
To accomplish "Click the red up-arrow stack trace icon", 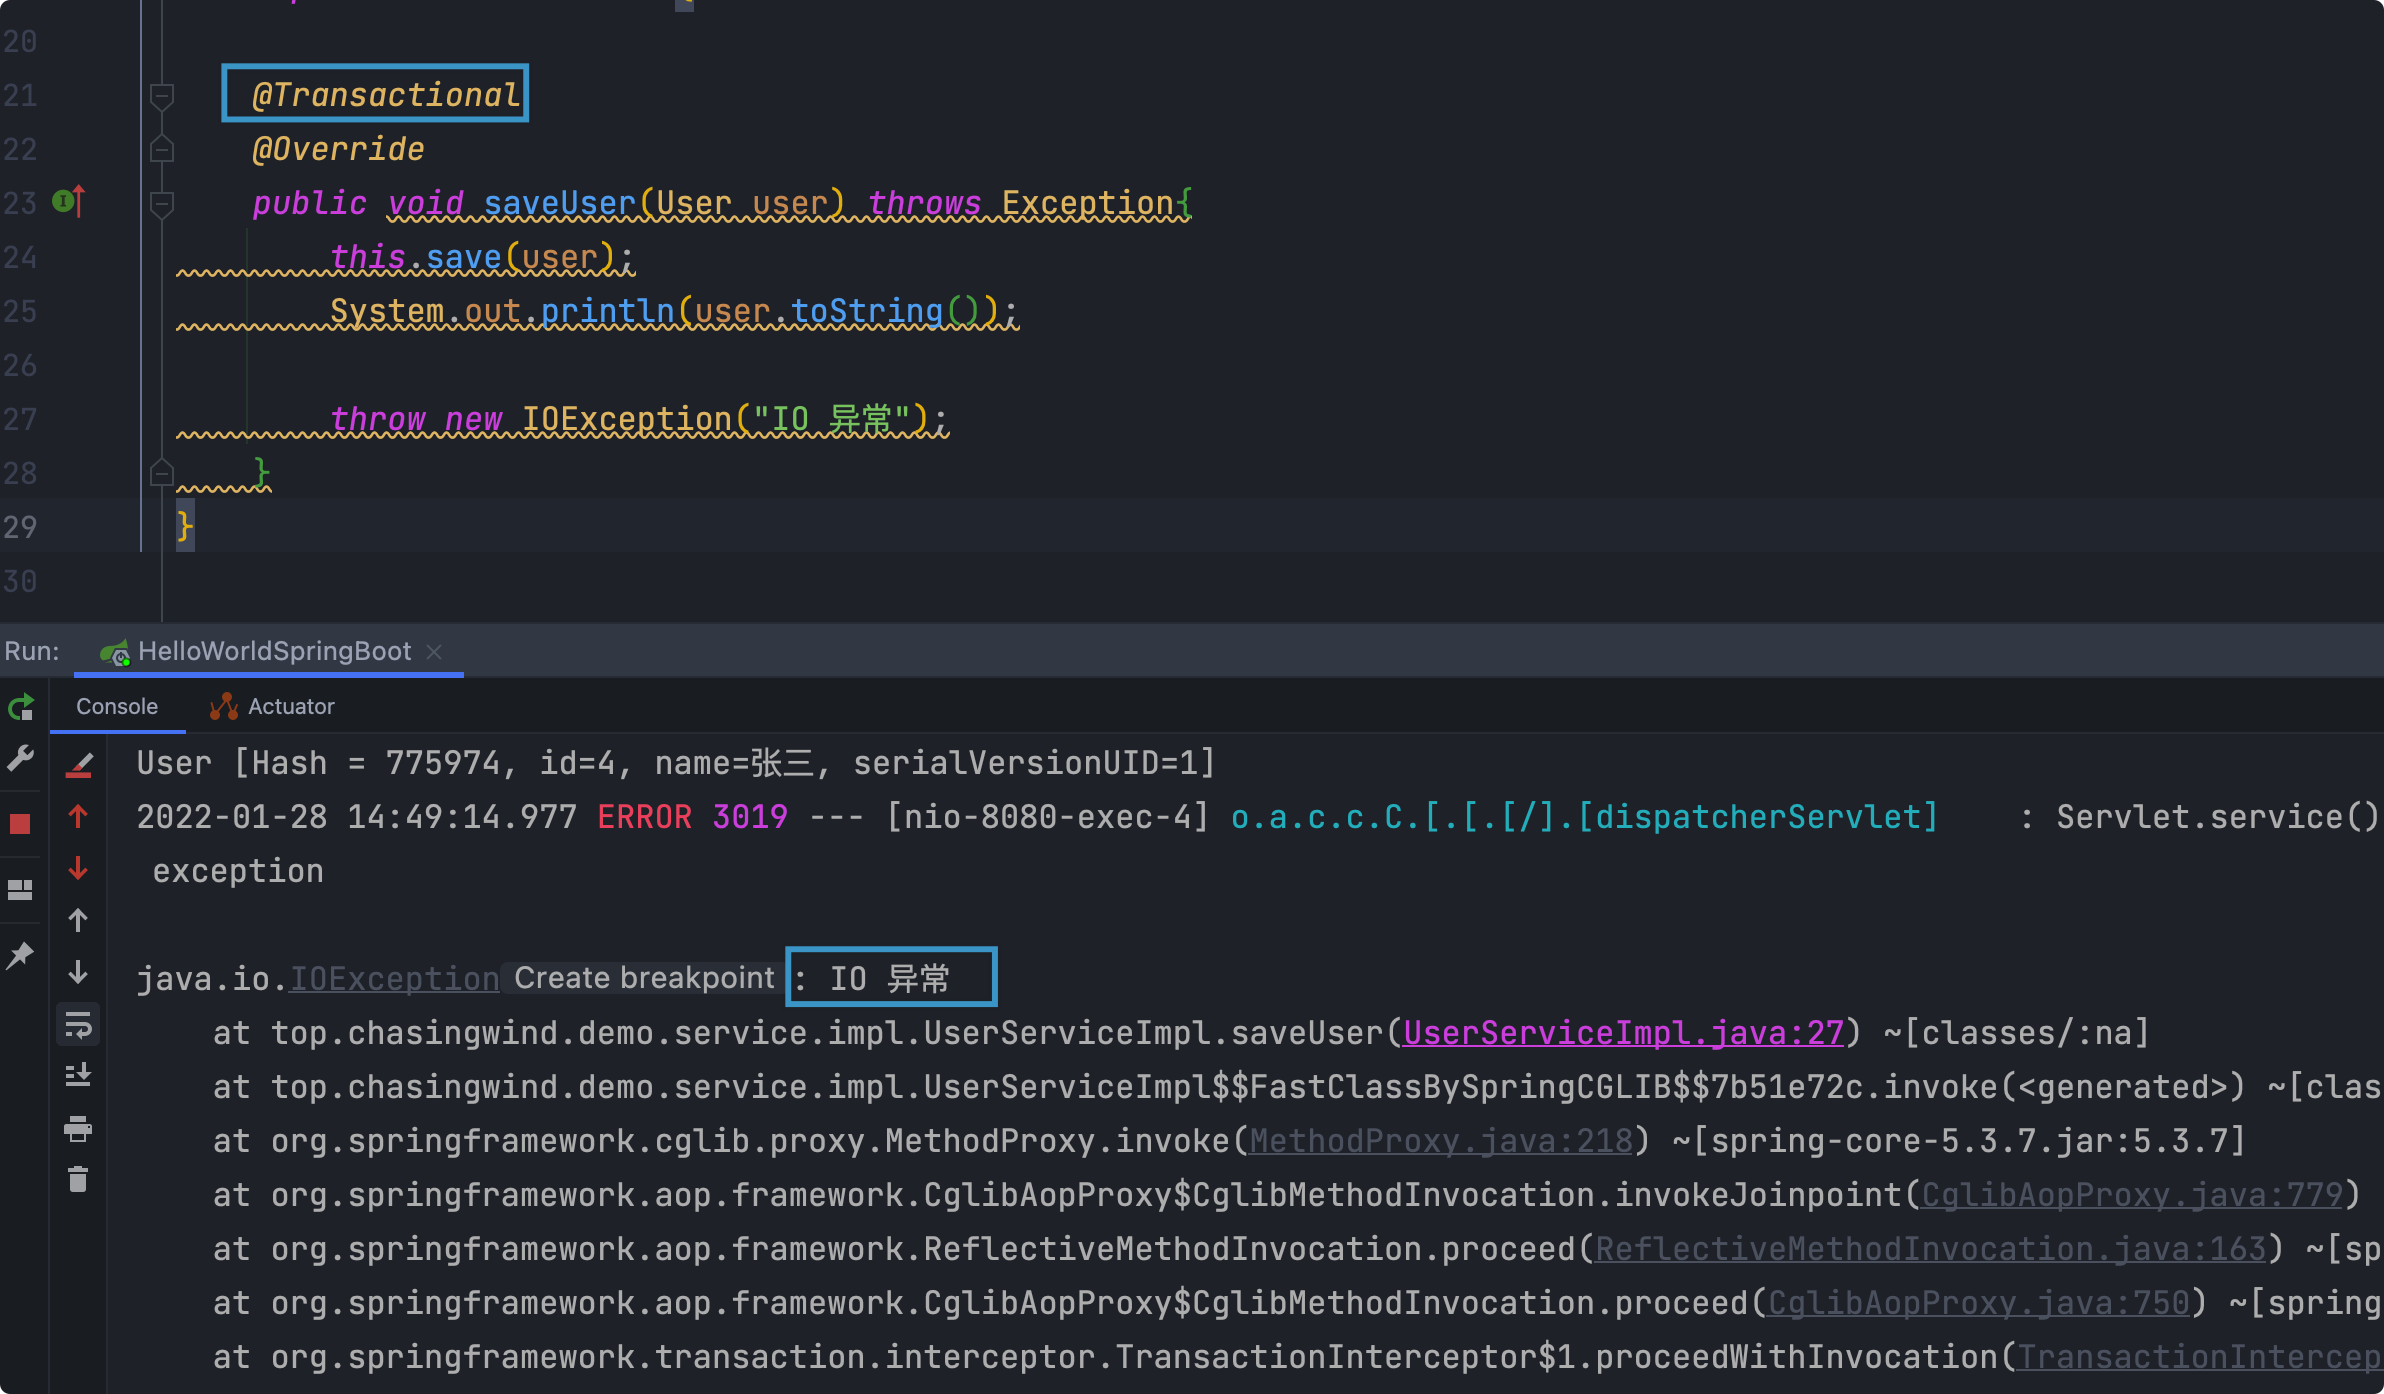I will (x=78, y=817).
